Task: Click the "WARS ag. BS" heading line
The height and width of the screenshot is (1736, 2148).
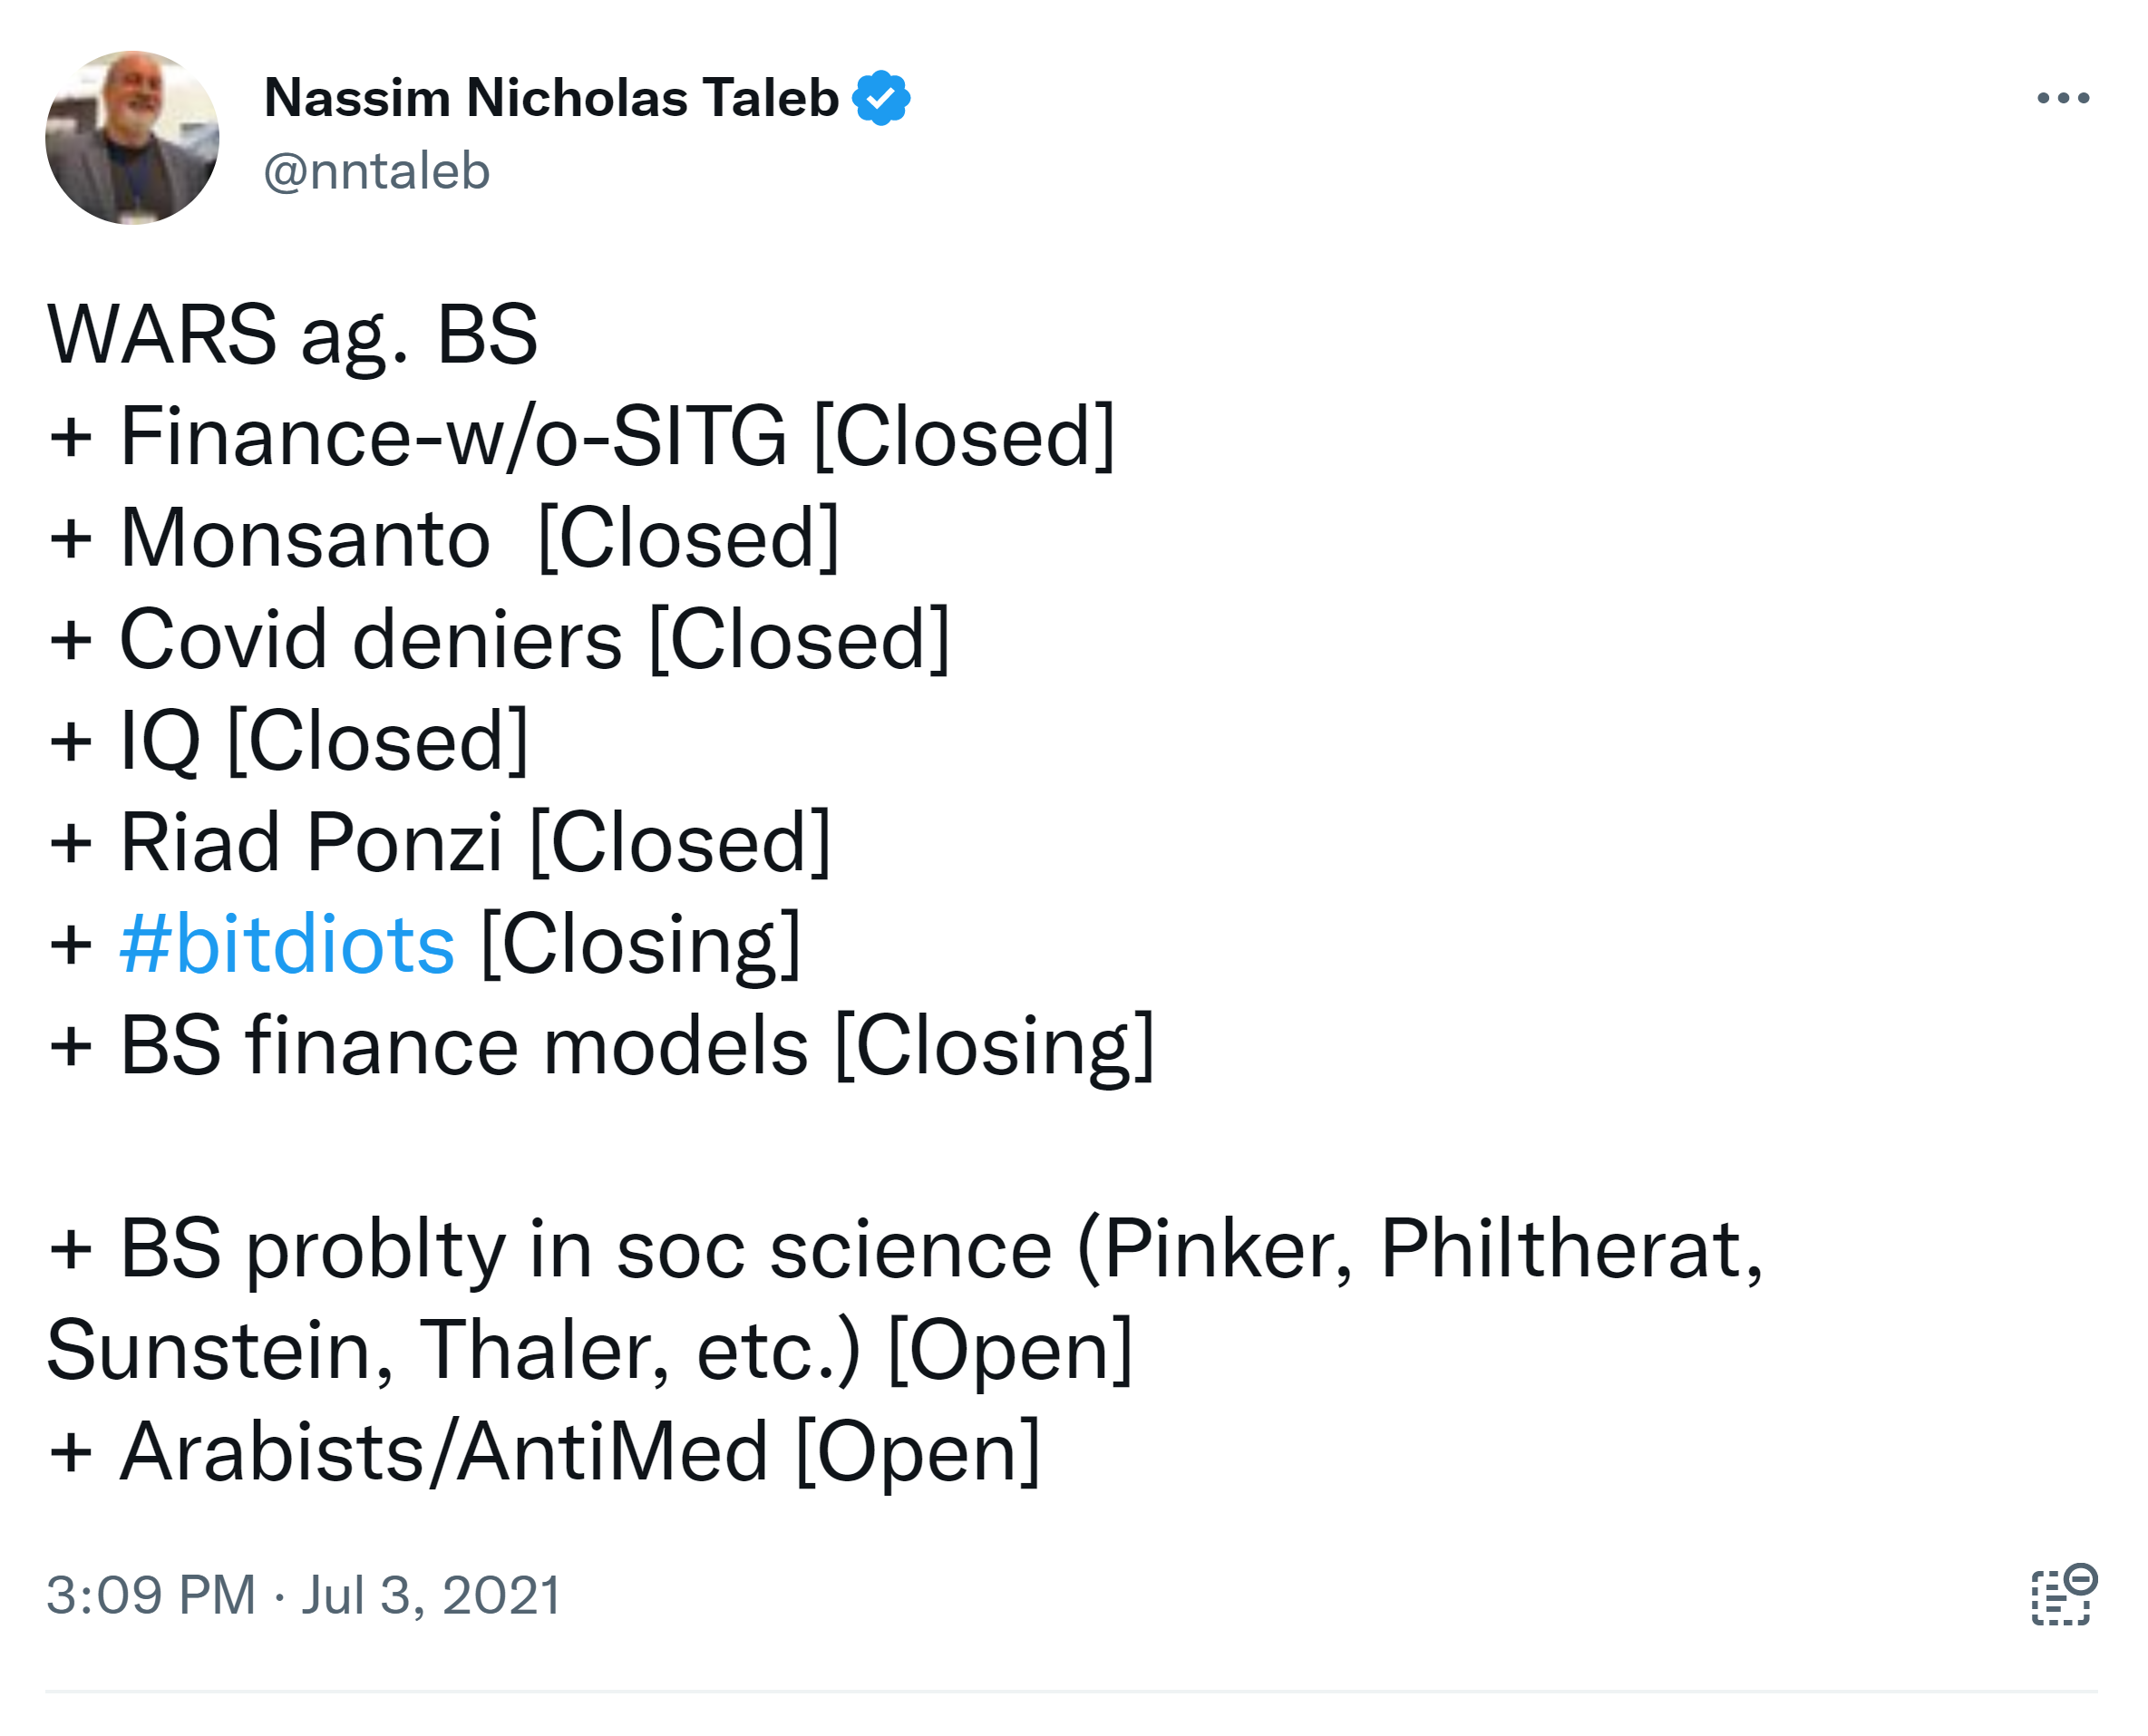Action: click(292, 334)
